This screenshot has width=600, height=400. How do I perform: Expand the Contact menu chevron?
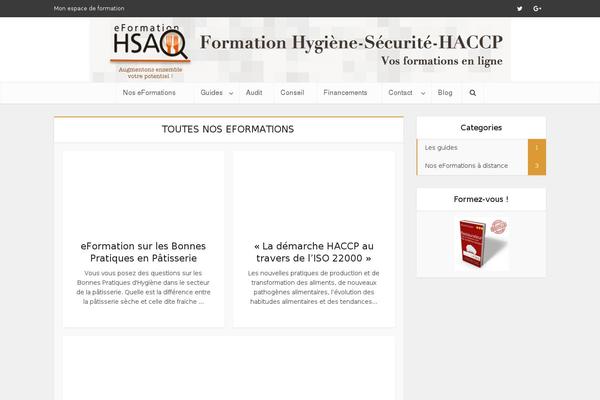pyautogui.click(x=423, y=93)
